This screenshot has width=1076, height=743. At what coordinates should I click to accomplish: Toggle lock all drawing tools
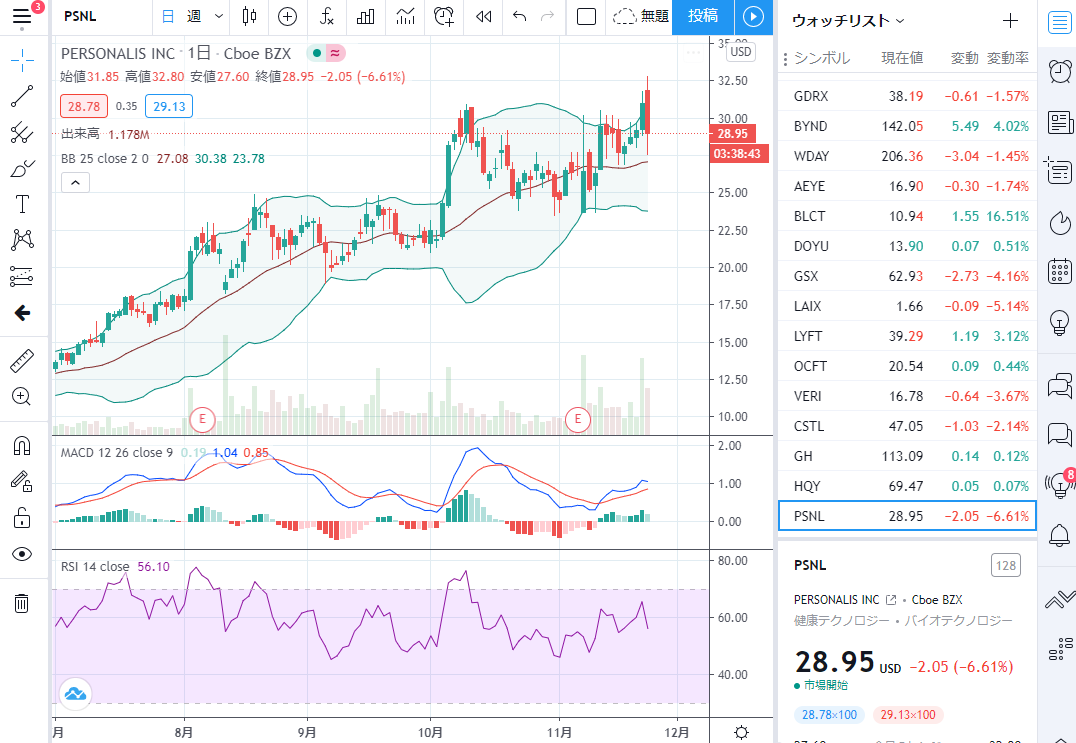22,517
